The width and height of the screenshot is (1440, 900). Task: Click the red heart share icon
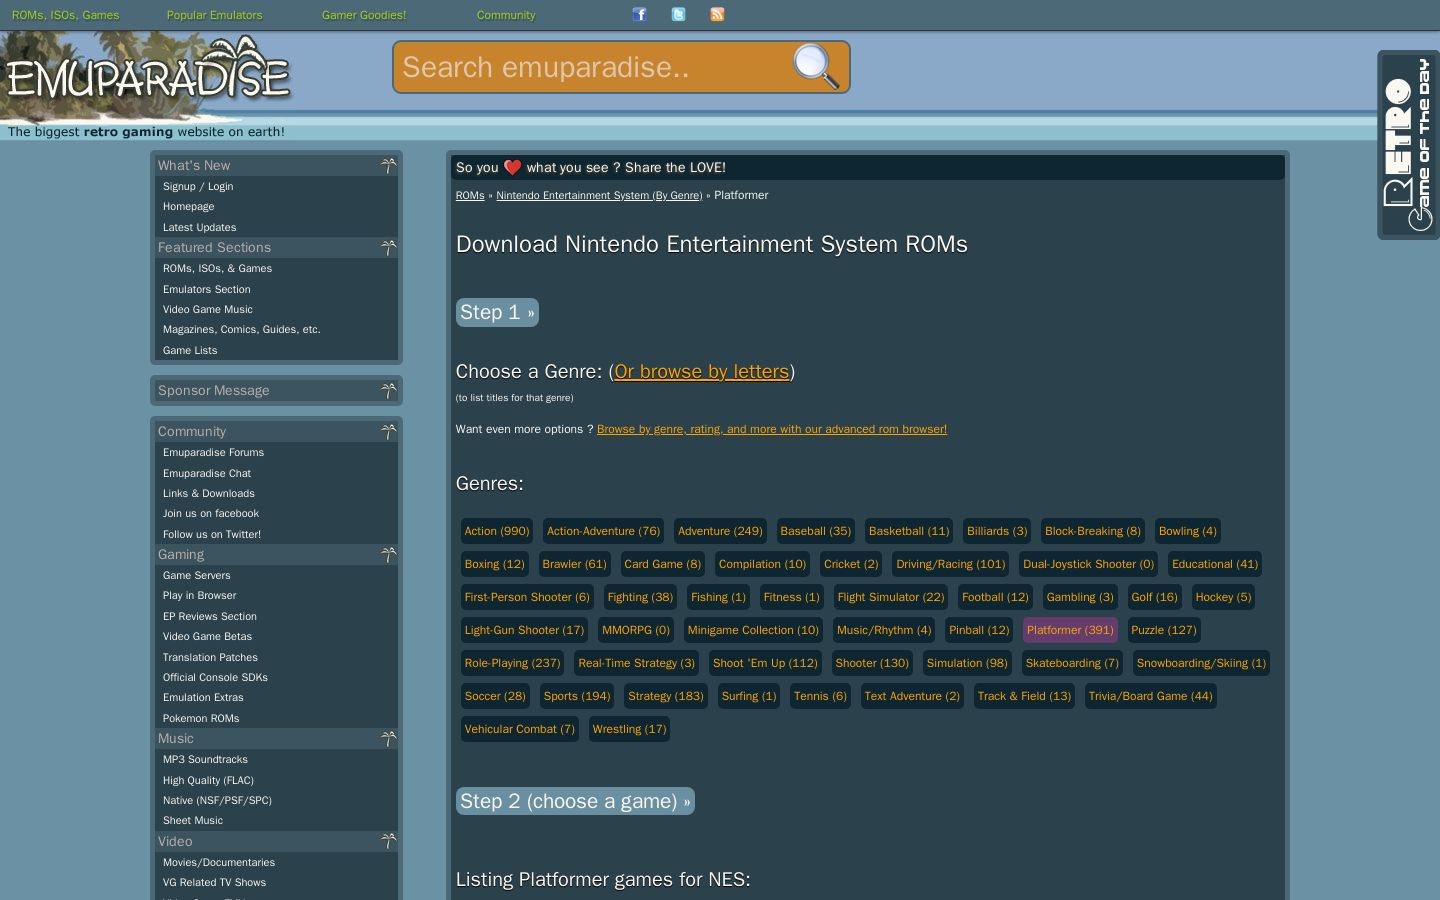[x=512, y=167]
